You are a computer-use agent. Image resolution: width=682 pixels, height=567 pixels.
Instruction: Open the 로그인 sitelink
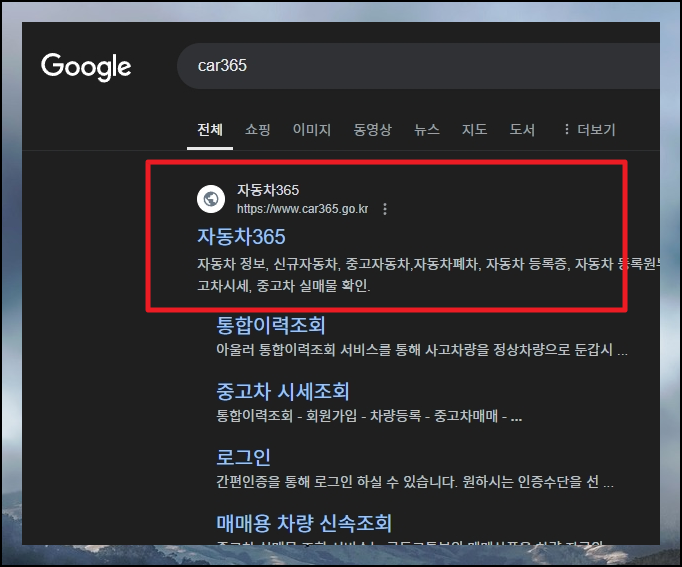244,457
